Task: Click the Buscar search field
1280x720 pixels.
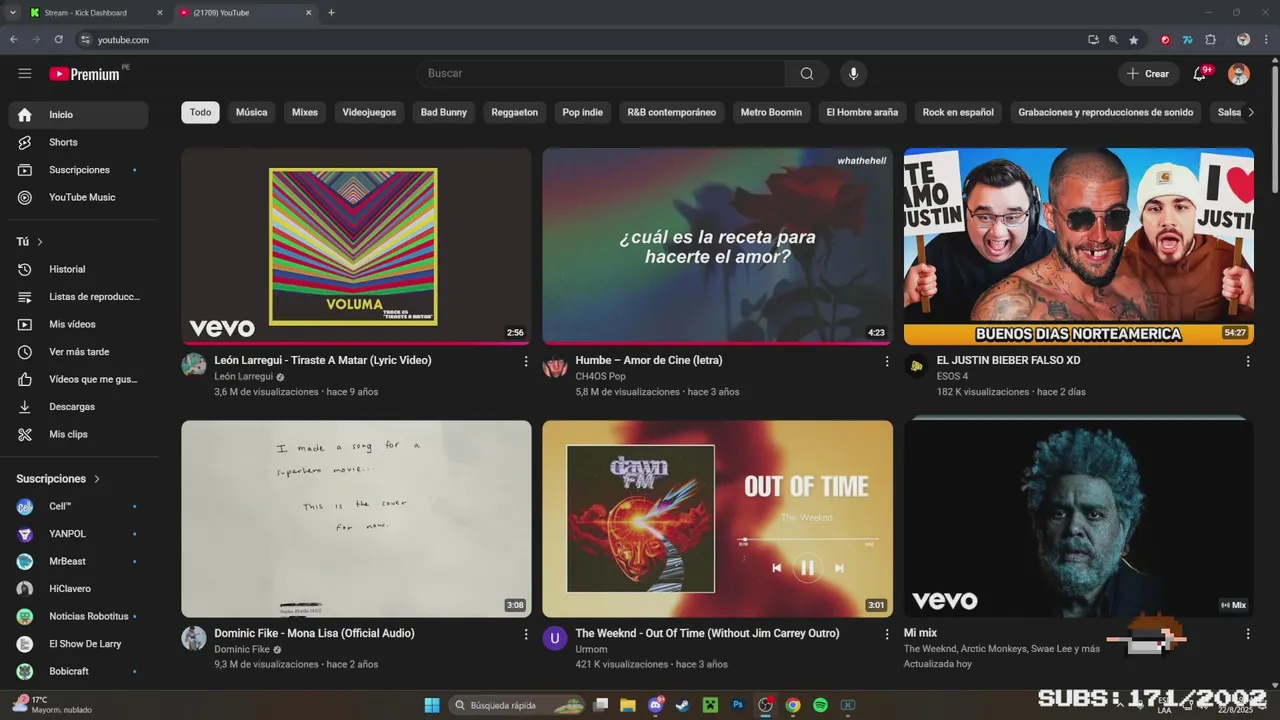Action: click(x=600, y=73)
